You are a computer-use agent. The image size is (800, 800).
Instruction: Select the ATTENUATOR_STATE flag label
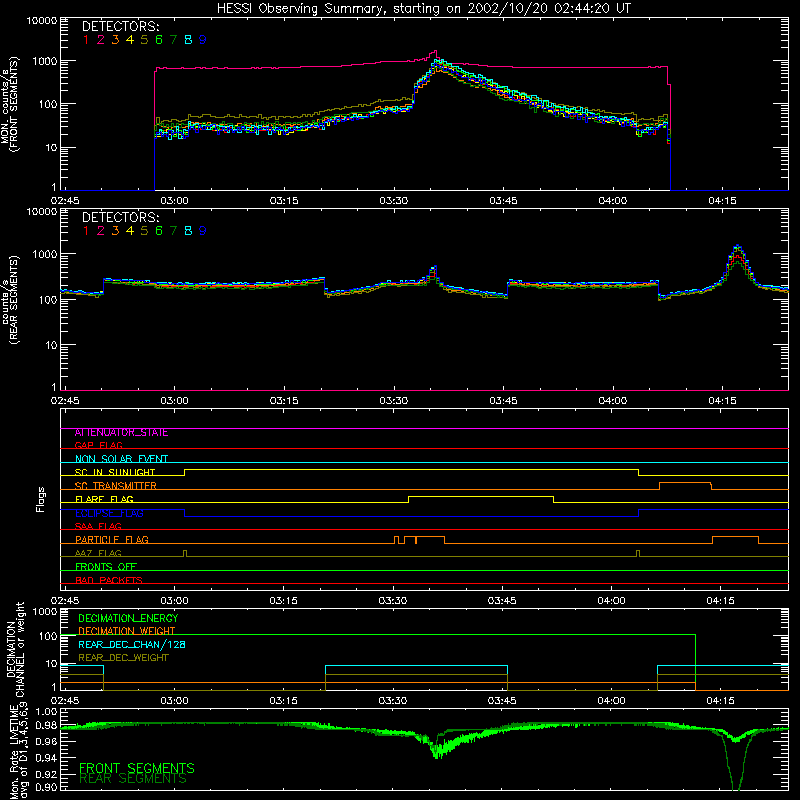121,433
